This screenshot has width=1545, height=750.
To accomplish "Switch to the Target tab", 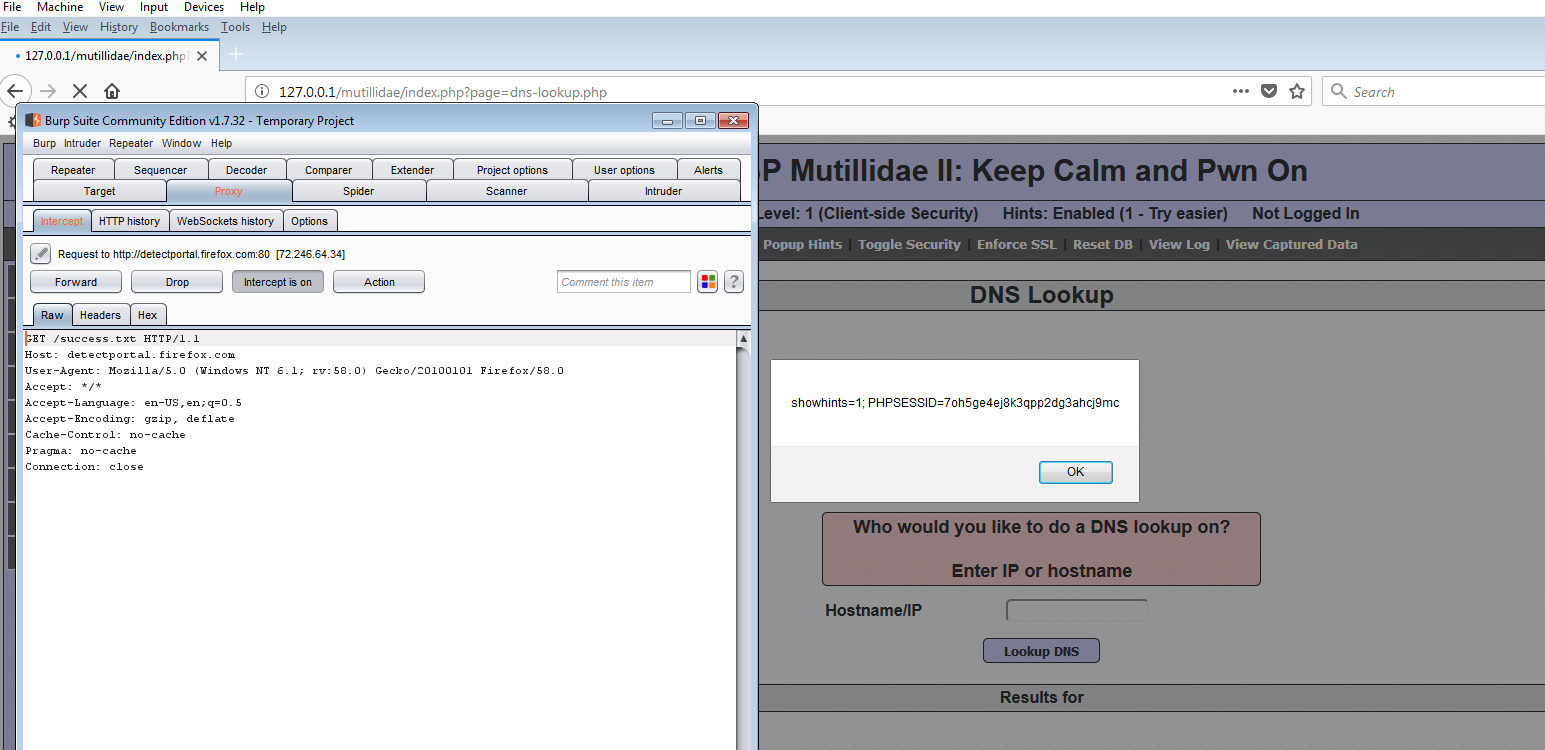I will [99, 191].
